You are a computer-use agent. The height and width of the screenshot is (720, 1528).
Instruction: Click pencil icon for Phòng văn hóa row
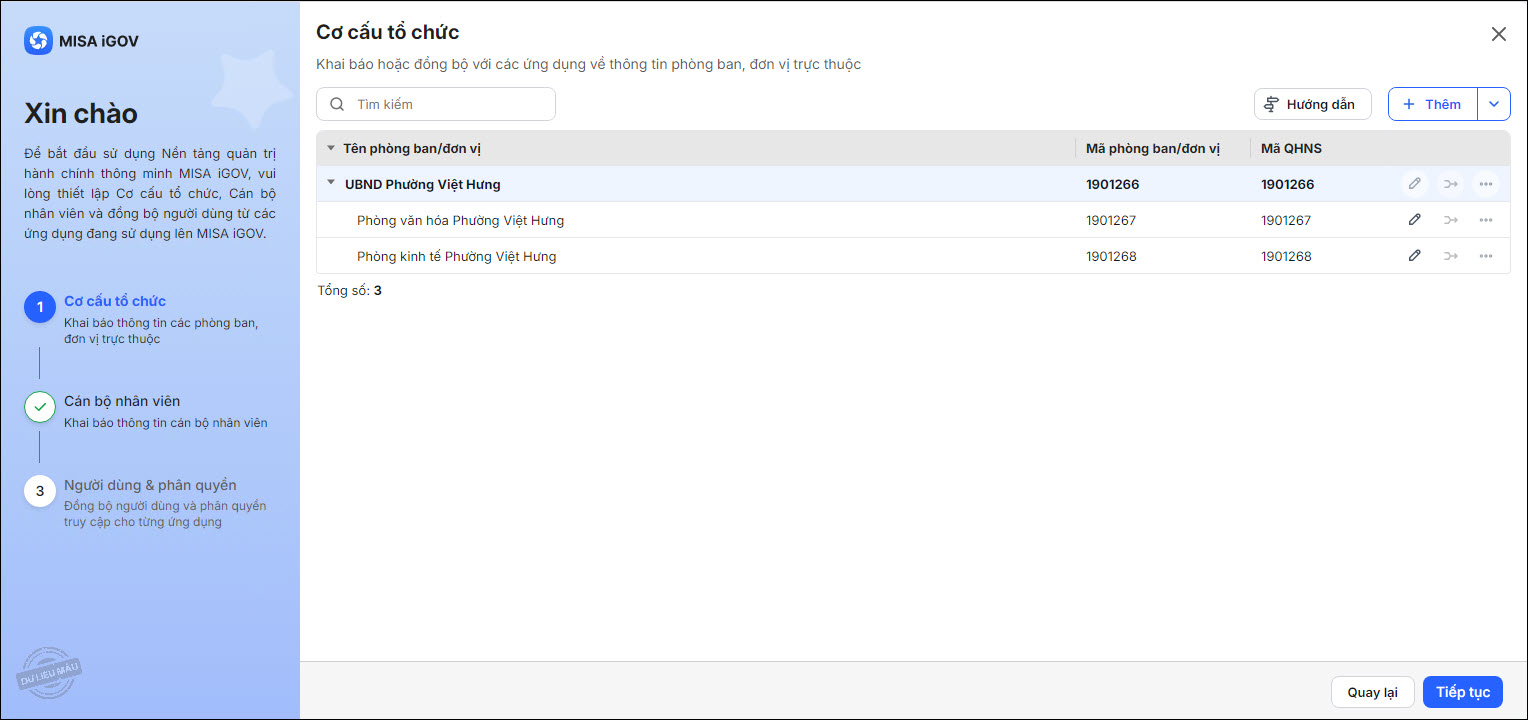click(1414, 220)
